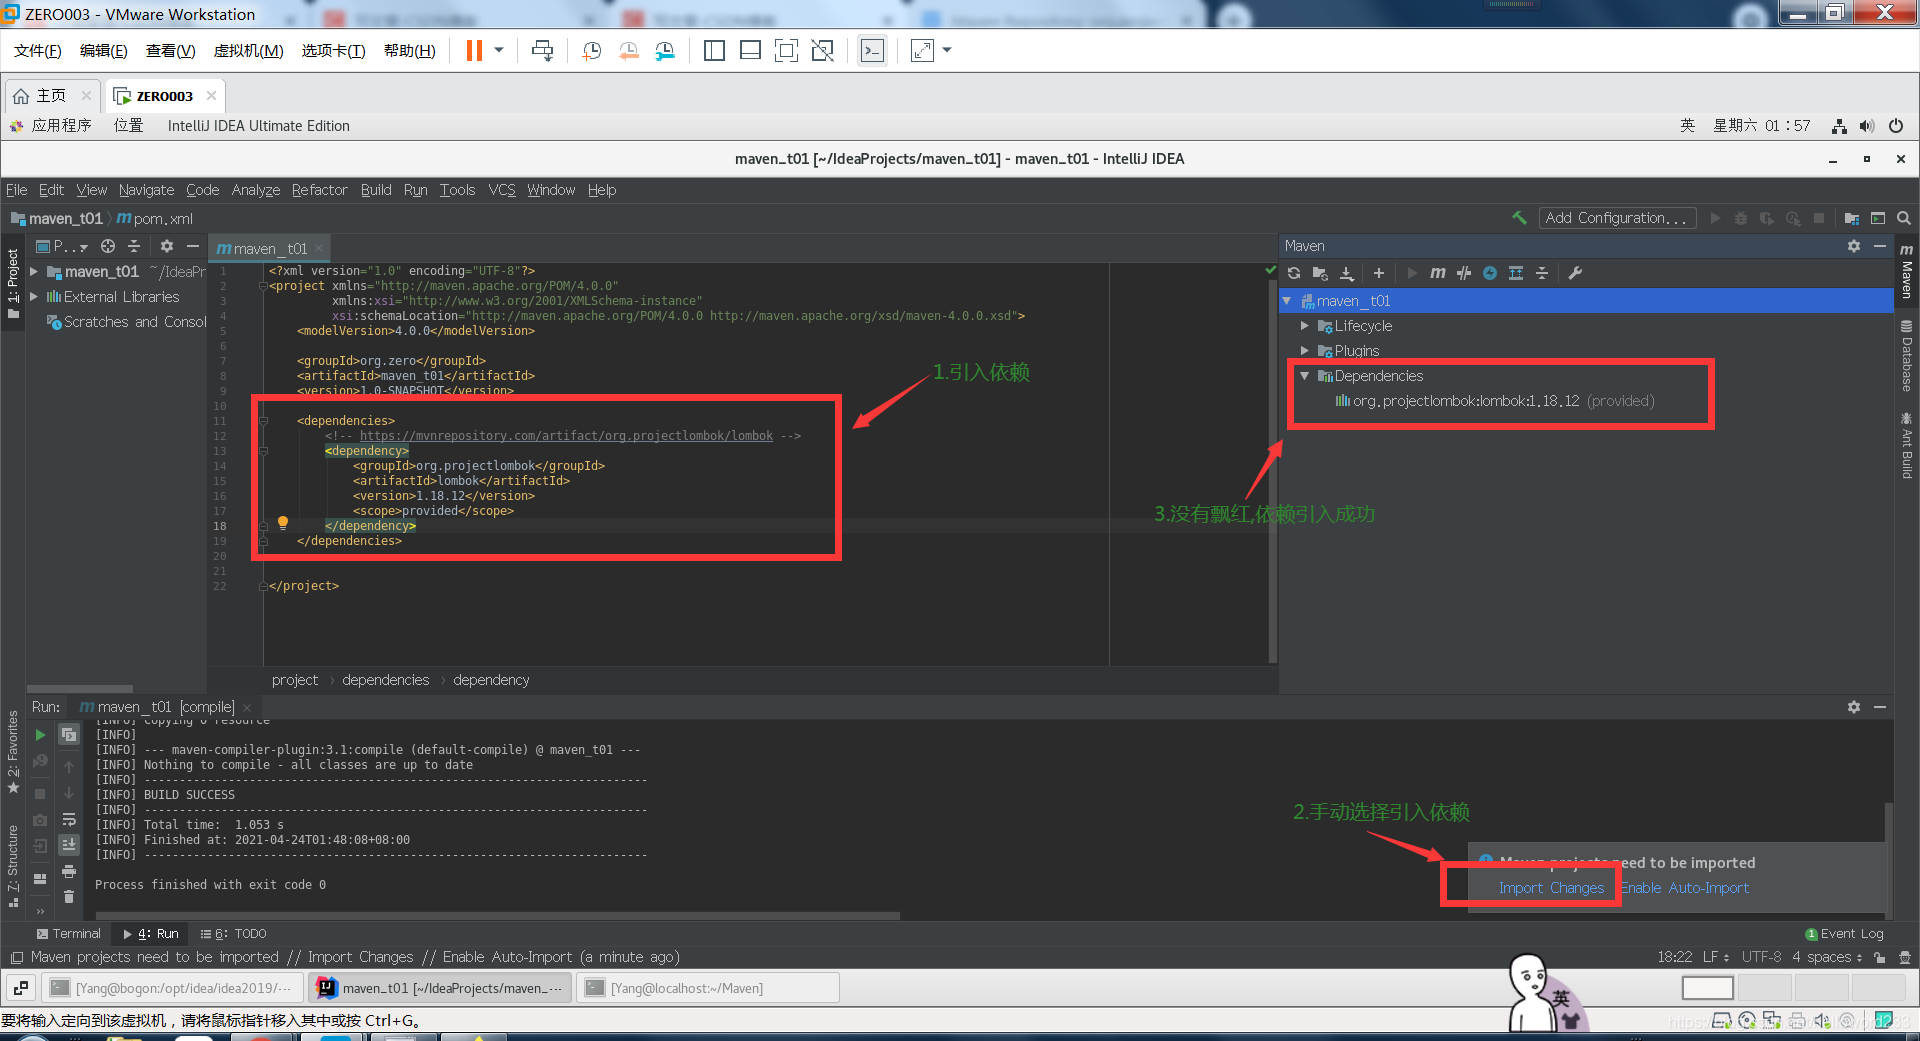
Task: Open Event Log button
Action: tap(1844, 934)
